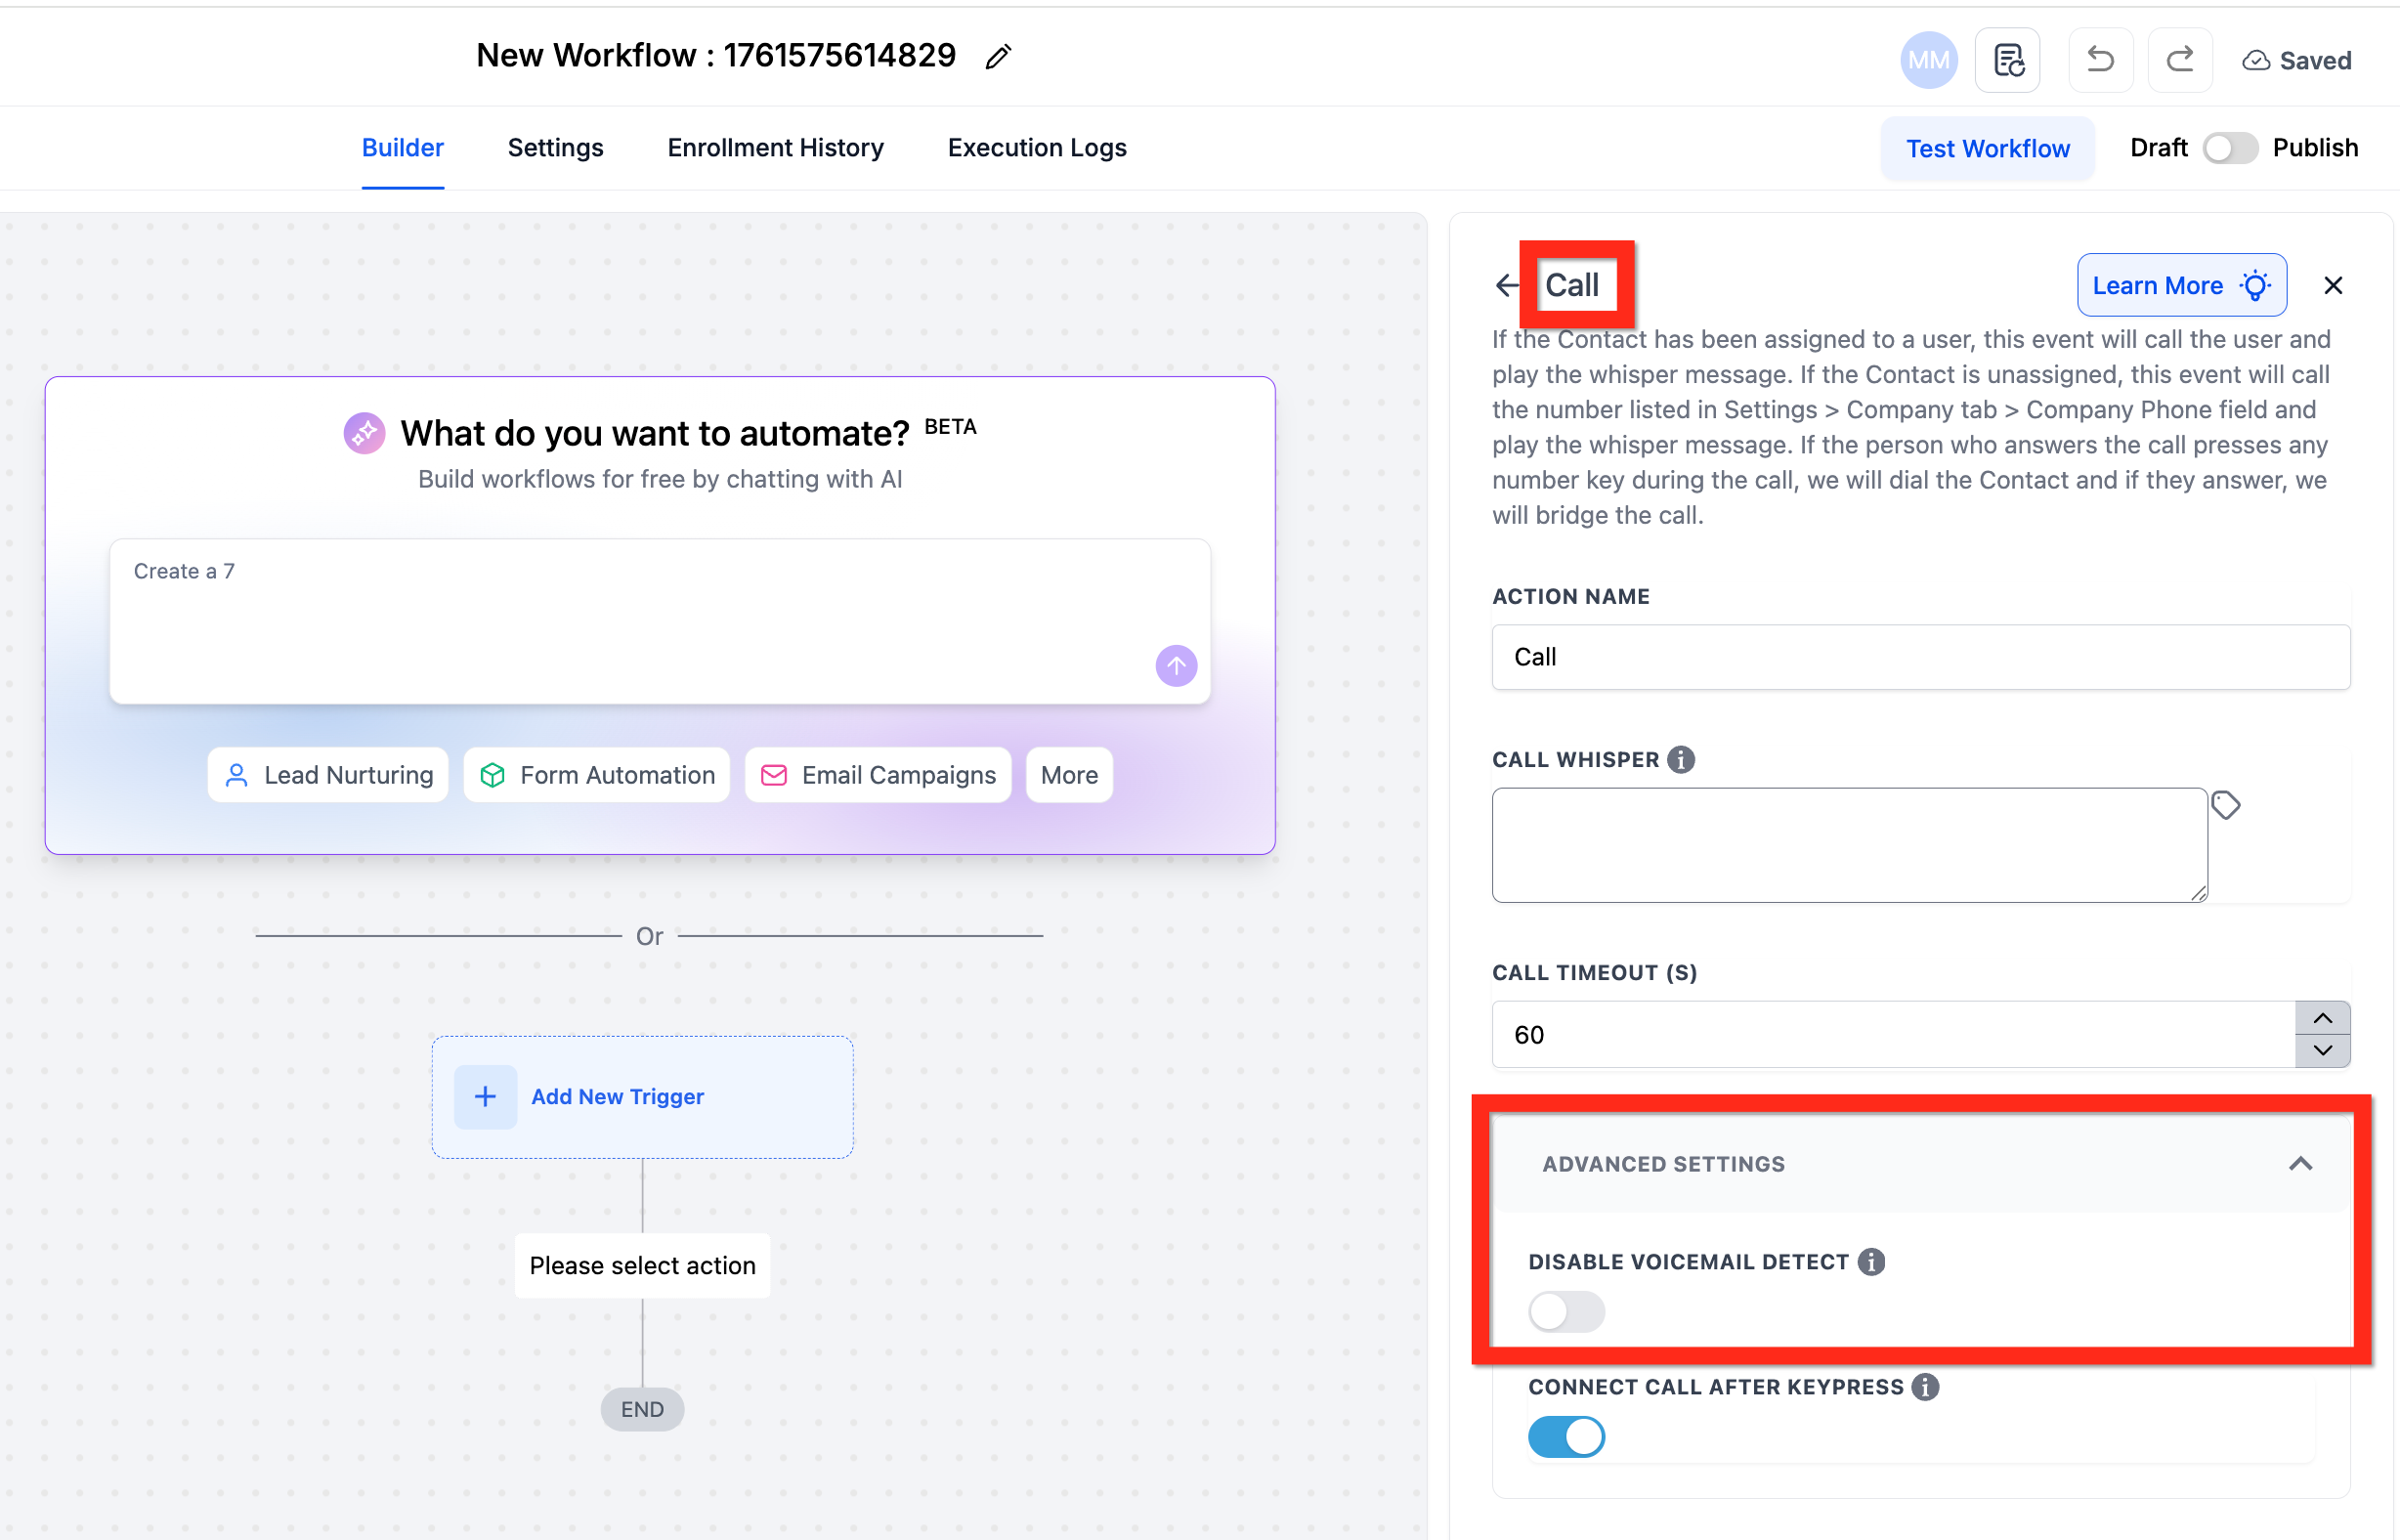Collapse the Advanced Settings section

point(2300,1164)
